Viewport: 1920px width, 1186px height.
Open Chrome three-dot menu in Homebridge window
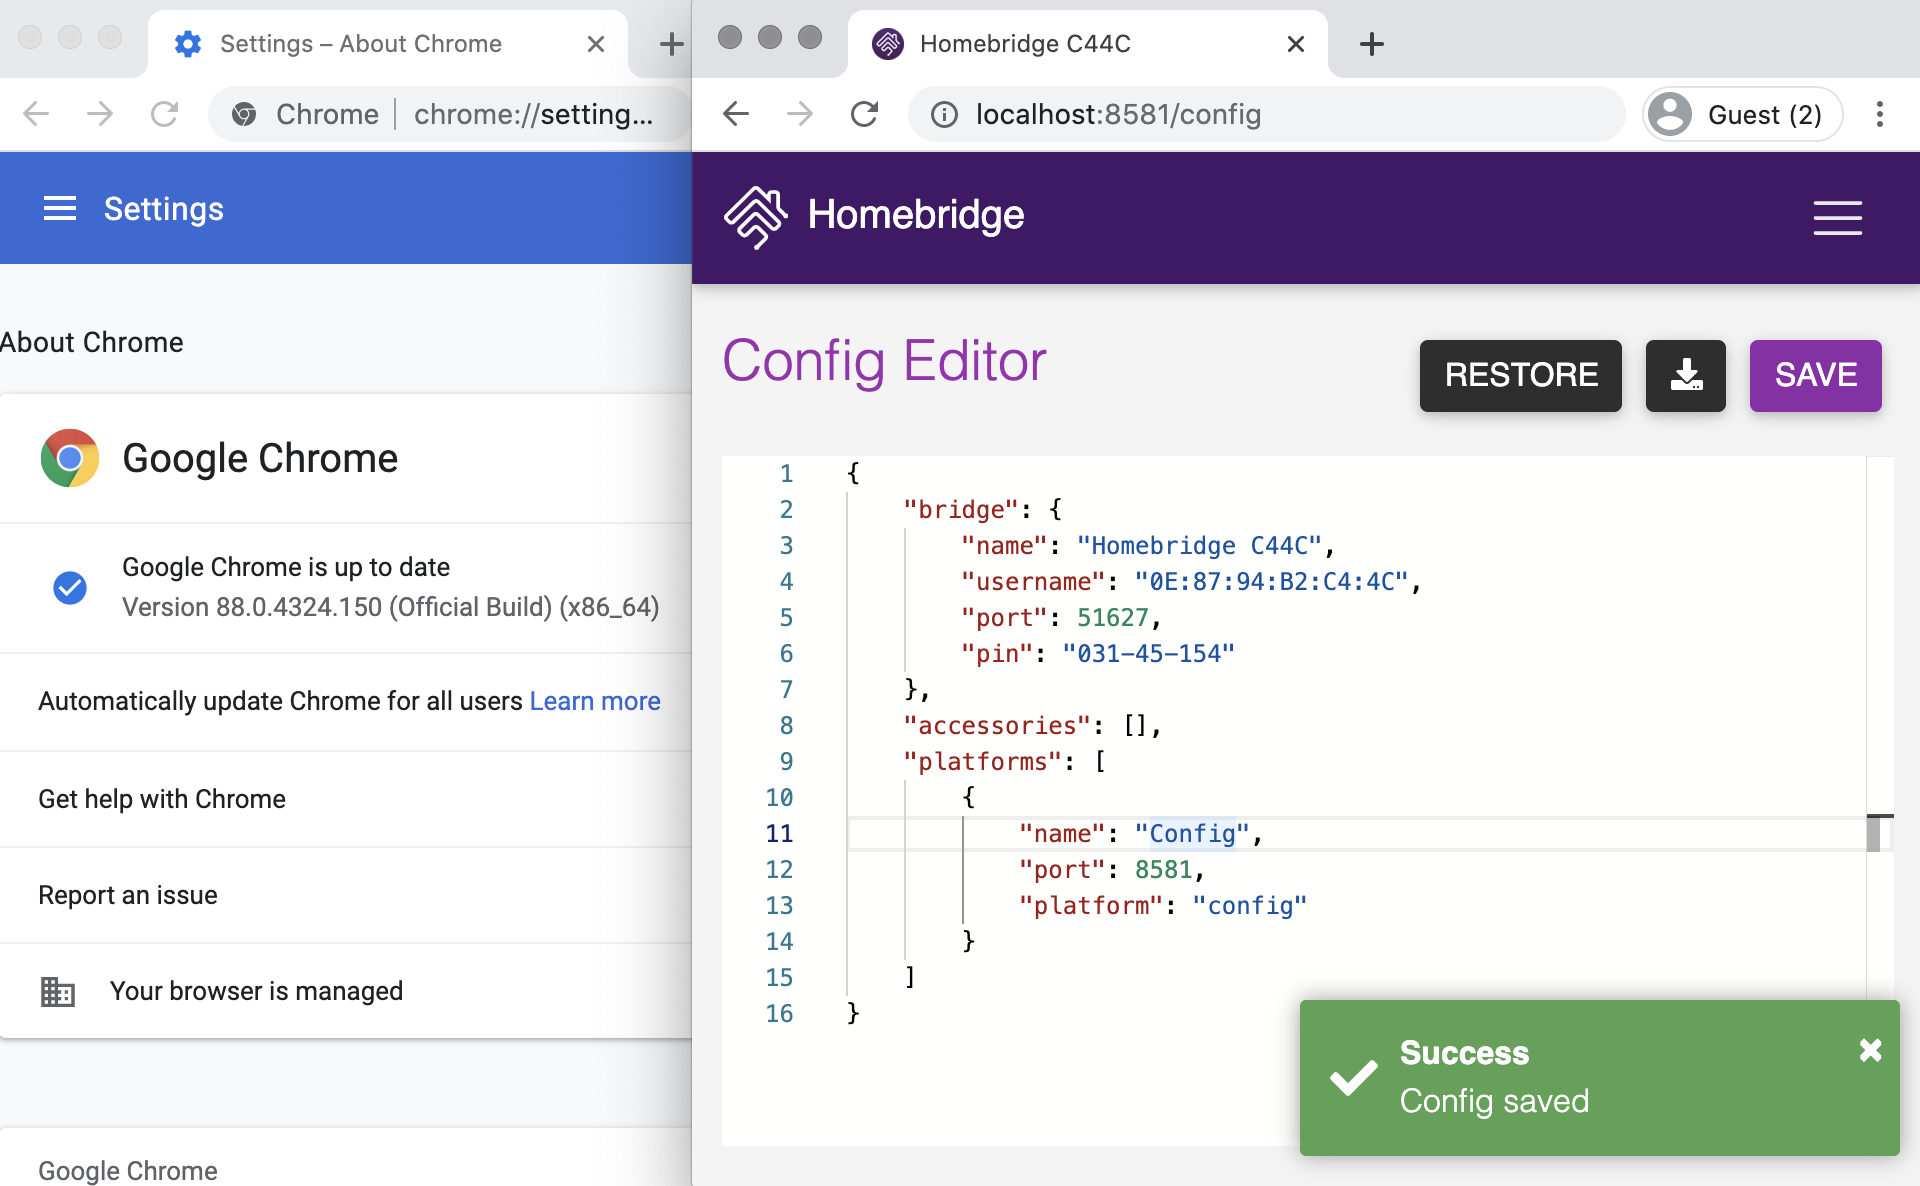pyautogui.click(x=1880, y=115)
